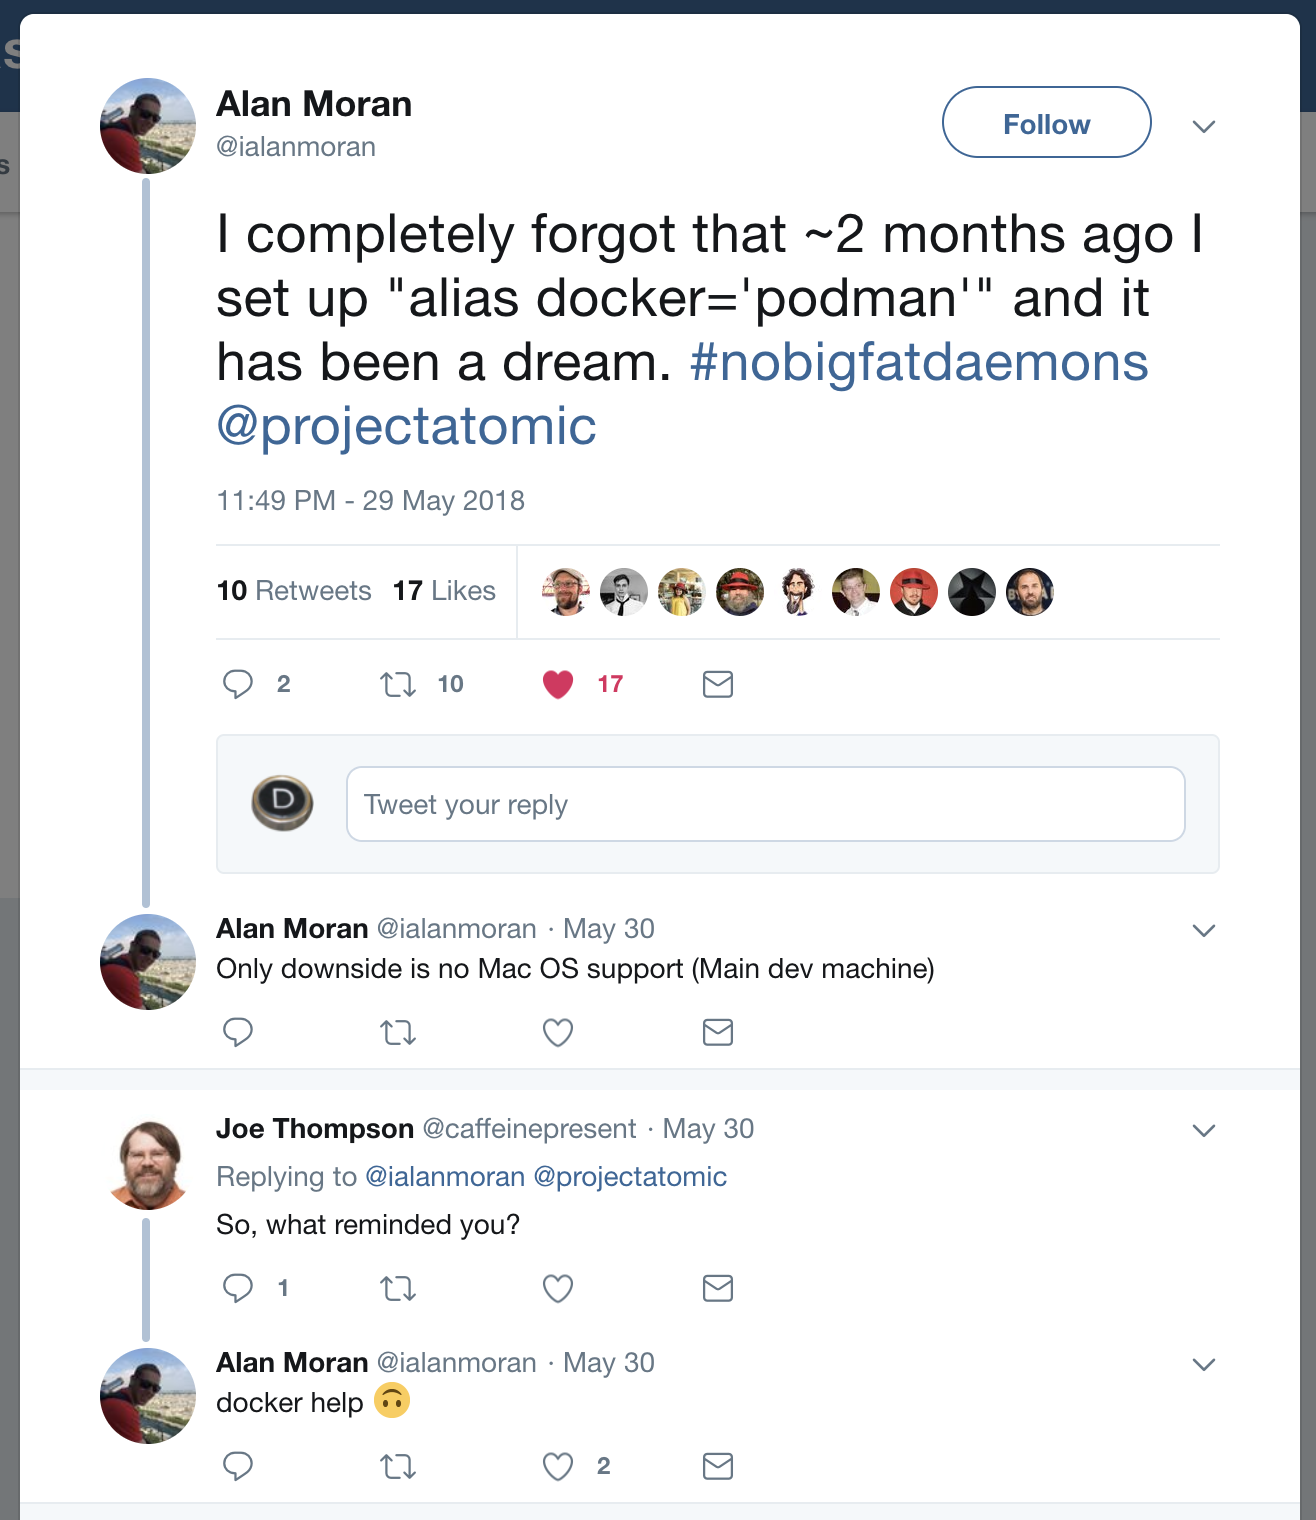Expand options for Joe Thompson's tweet
Screen dimensions: 1316x1520
pos(1204,1130)
